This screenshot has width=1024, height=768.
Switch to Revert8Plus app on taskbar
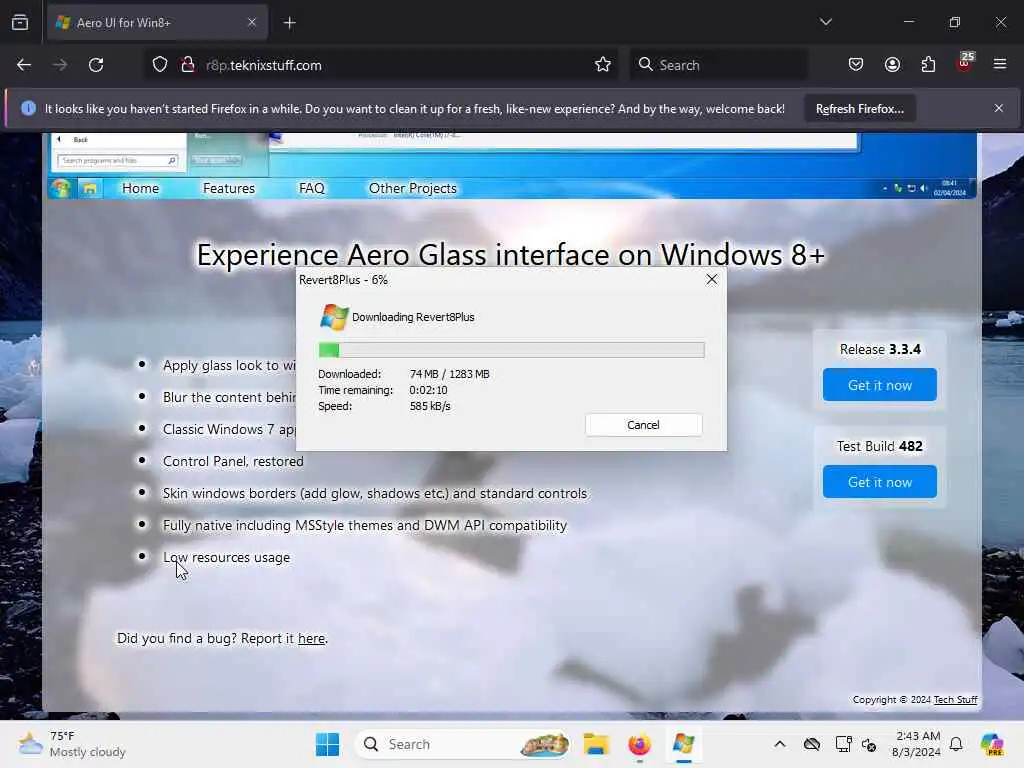(x=683, y=744)
